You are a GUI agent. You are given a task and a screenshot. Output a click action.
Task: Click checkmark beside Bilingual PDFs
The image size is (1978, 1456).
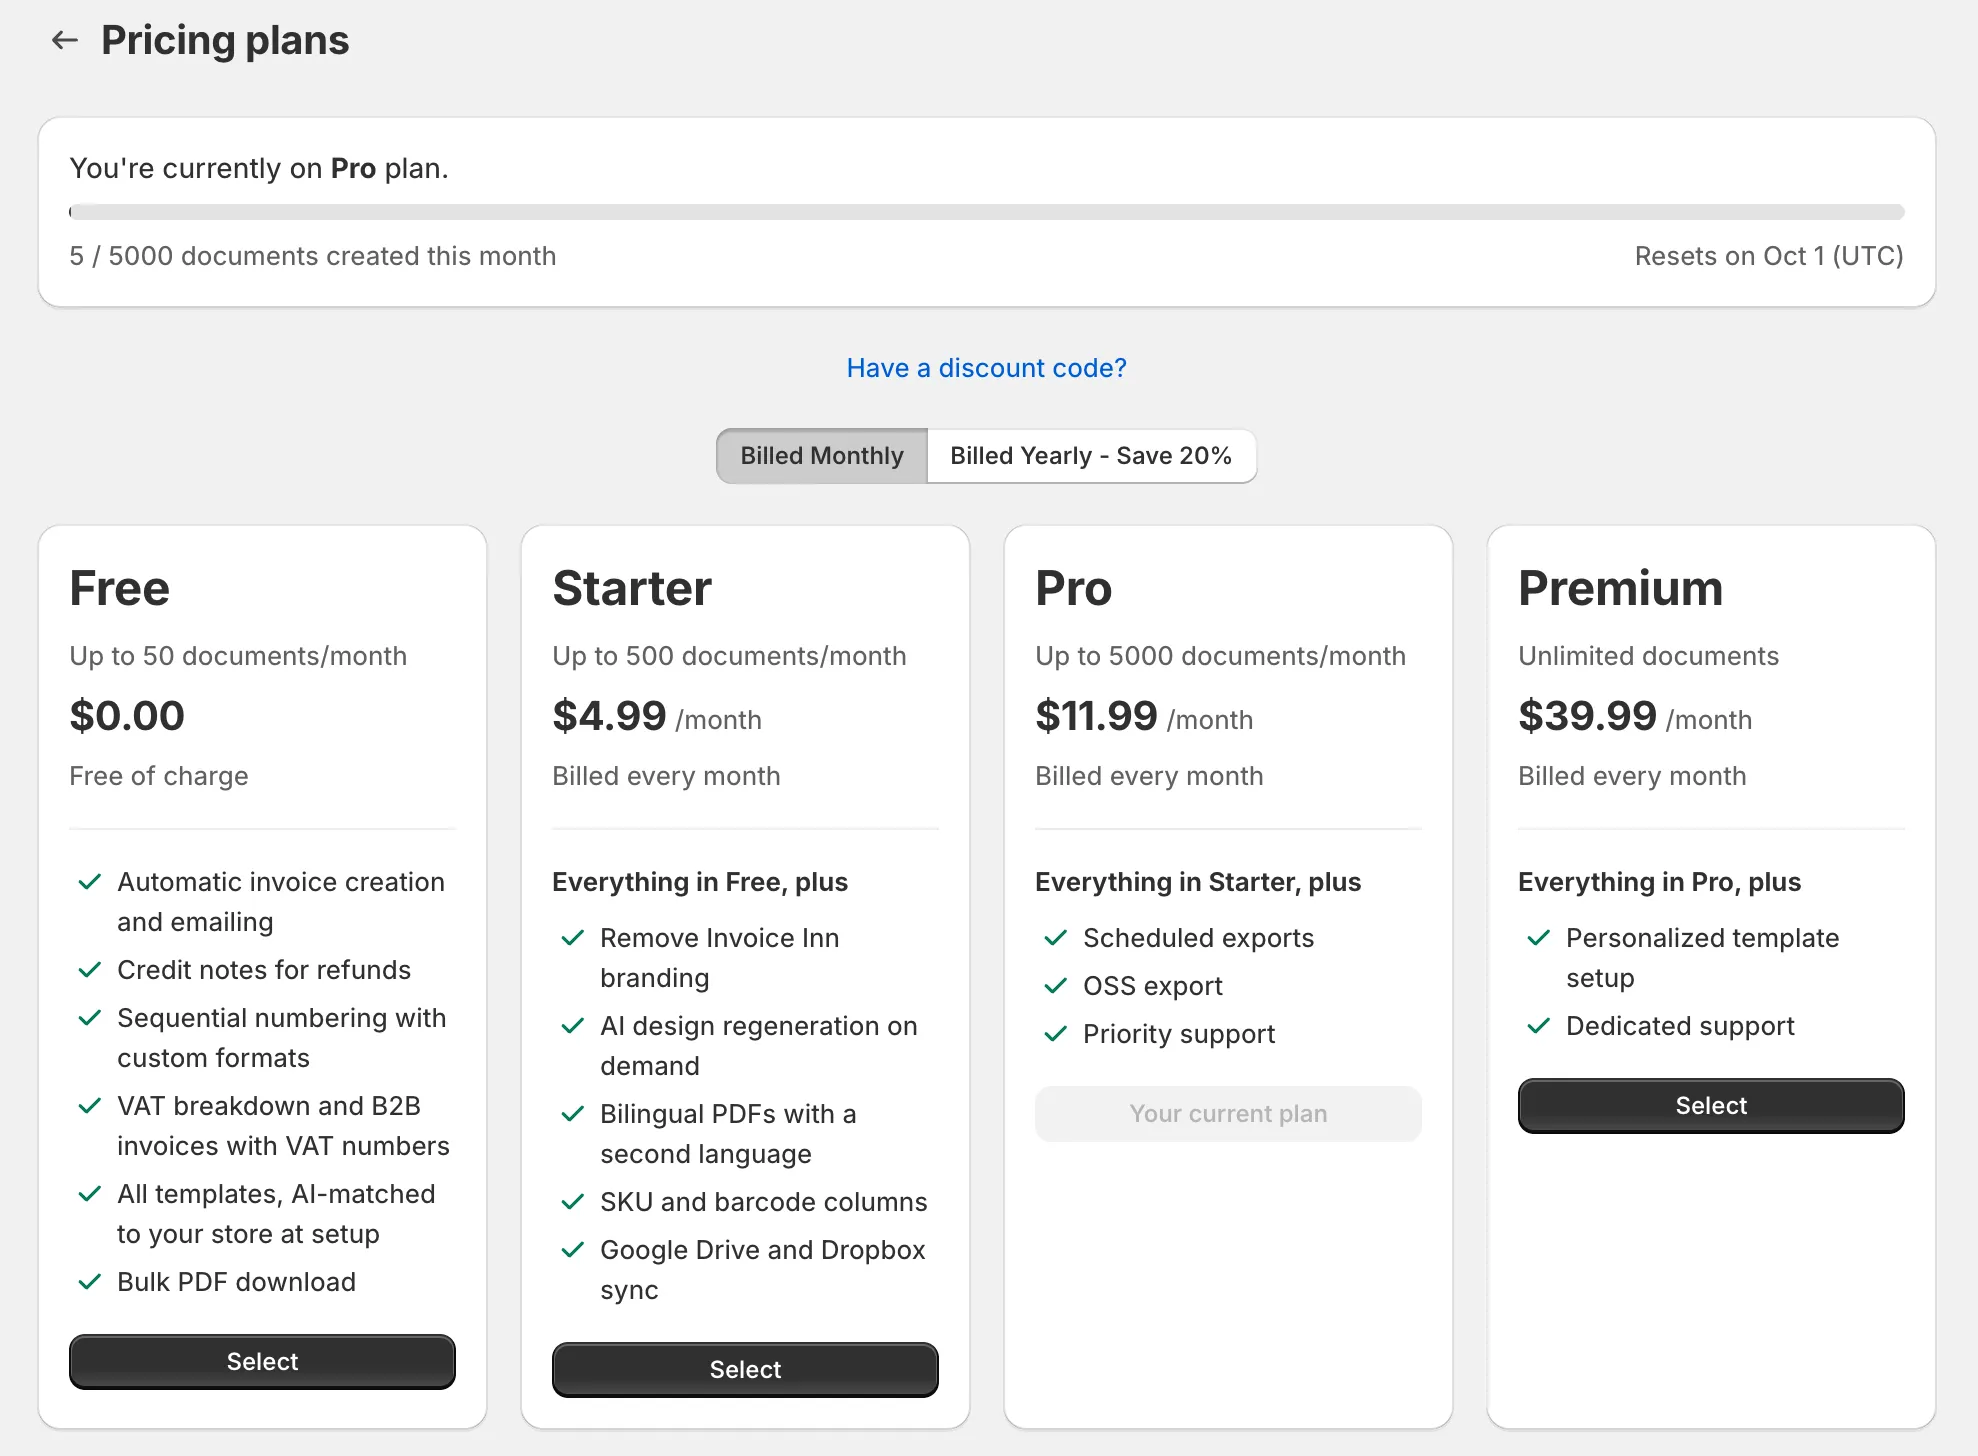click(x=573, y=1114)
